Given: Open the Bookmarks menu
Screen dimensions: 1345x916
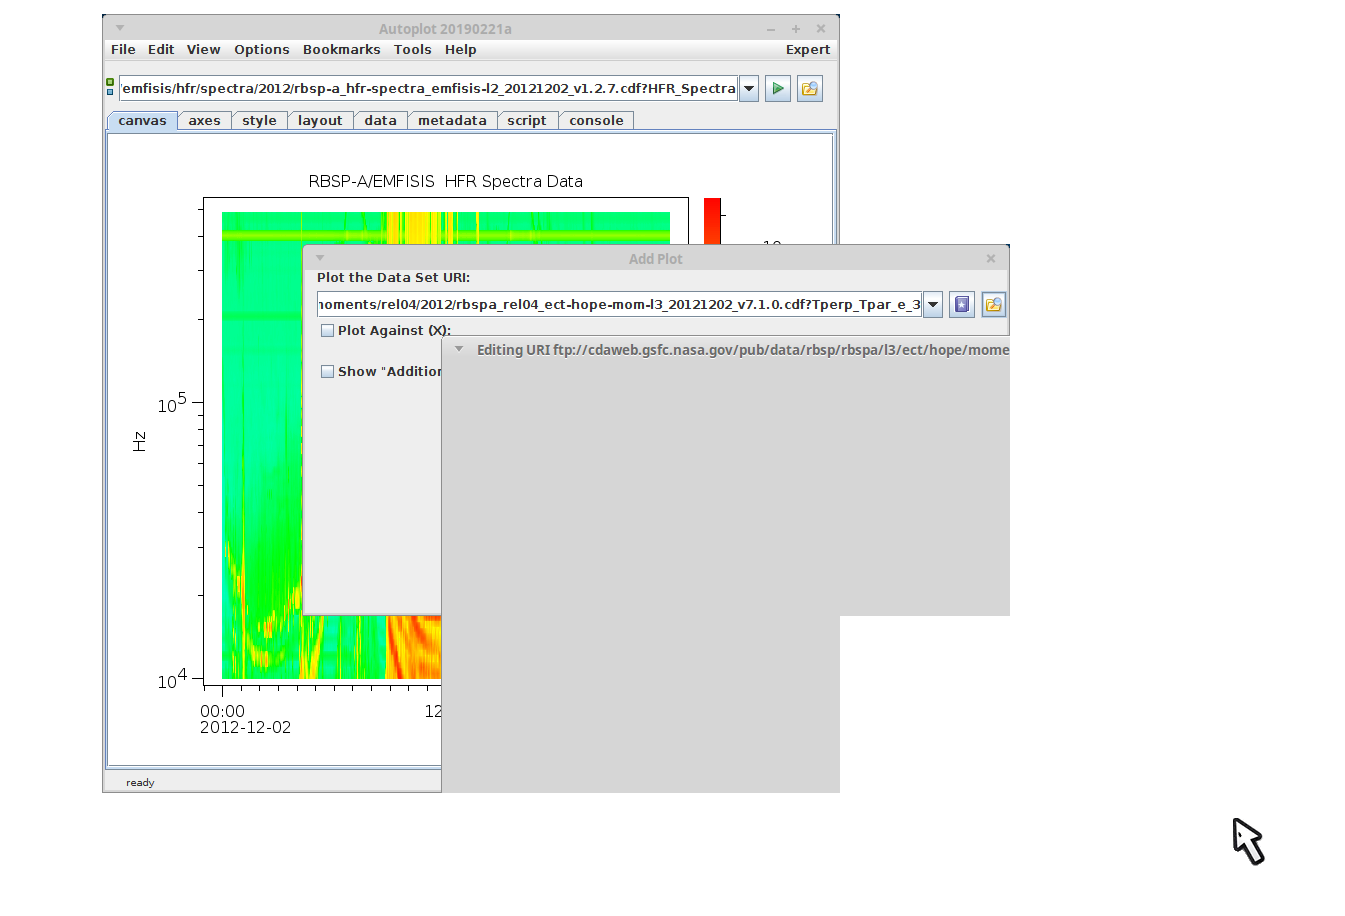Looking at the screenshot, I should 341,50.
